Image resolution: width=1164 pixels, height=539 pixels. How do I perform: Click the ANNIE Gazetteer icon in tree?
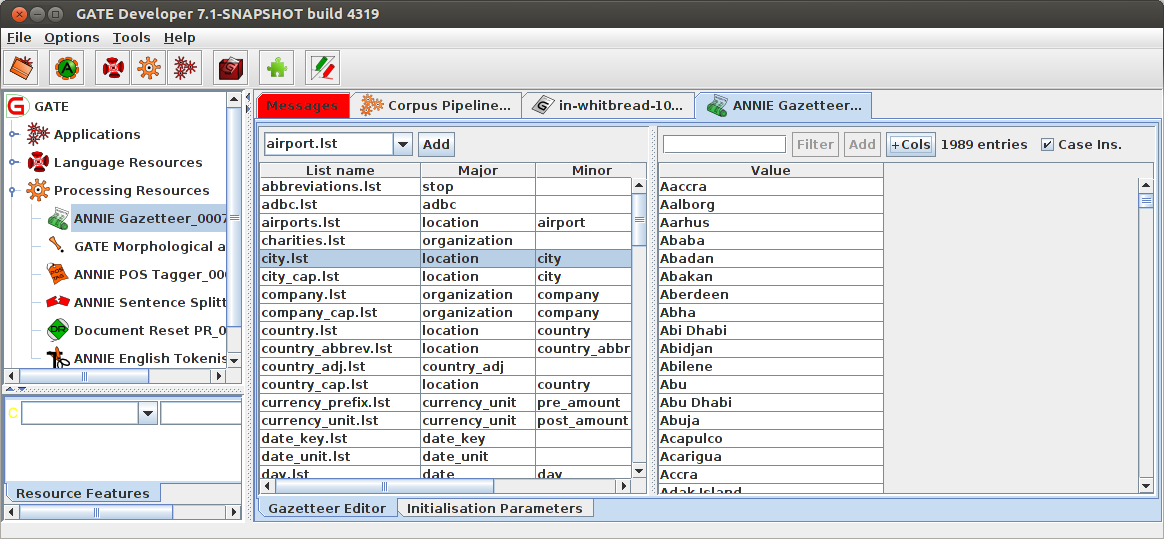tap(58, 218)
